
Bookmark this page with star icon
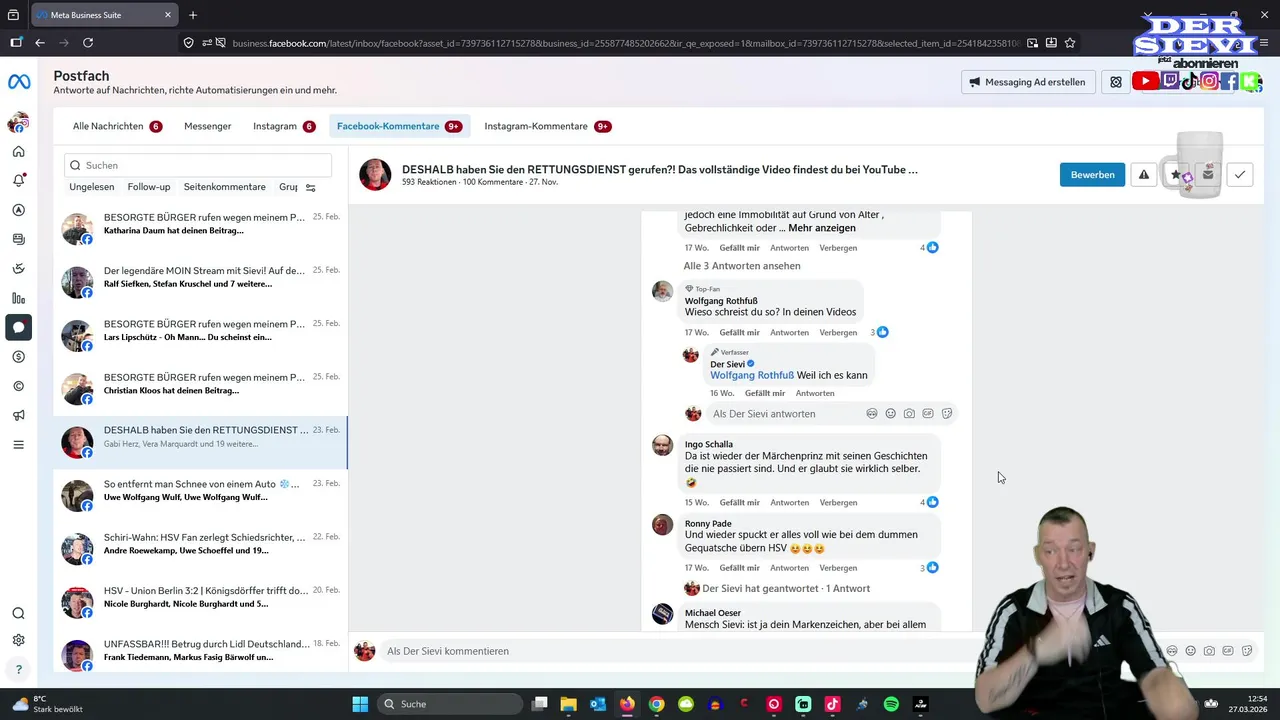pos(1070,43)
